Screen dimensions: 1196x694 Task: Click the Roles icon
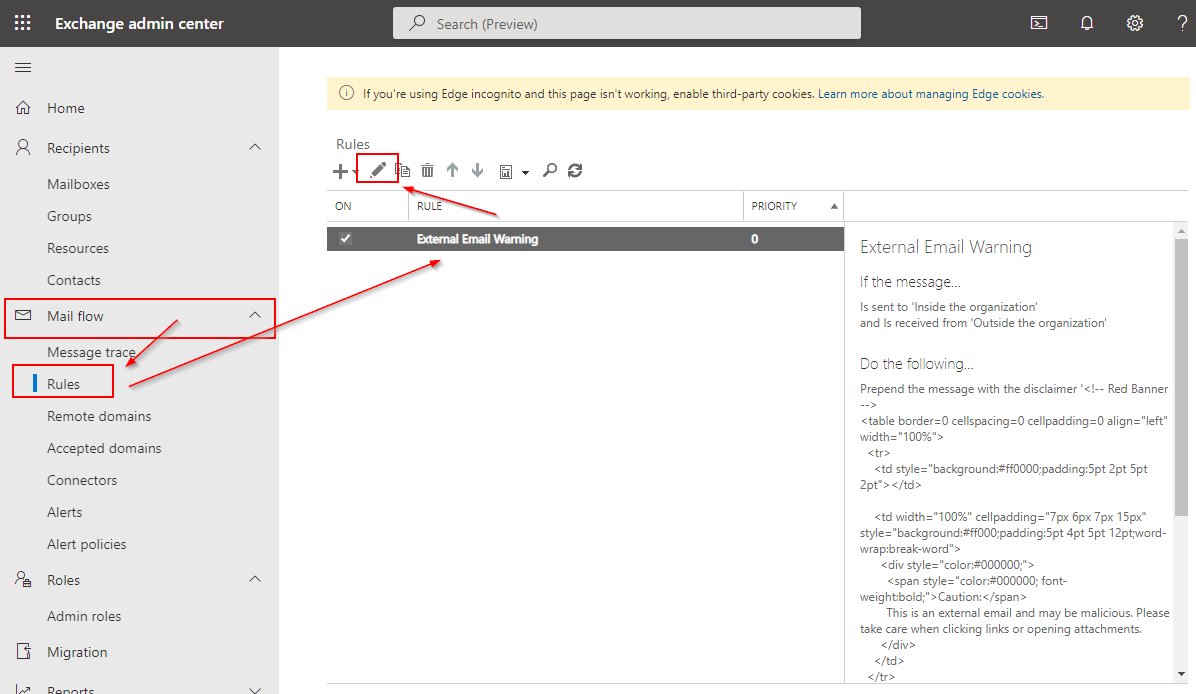pyautogui.click(x=24, y=580)
